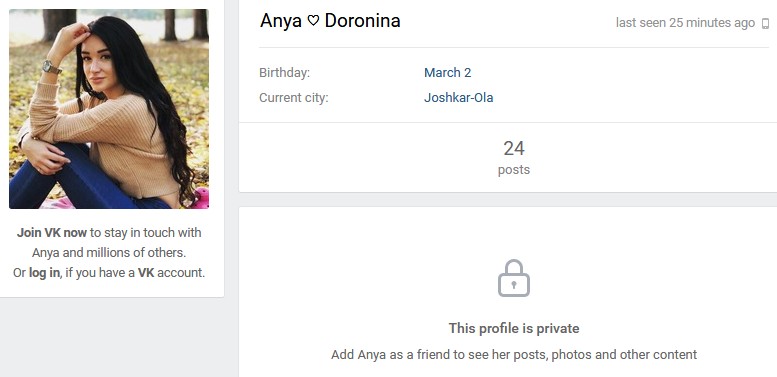
Task: Click the 24 posts count number
Action: 514,148
